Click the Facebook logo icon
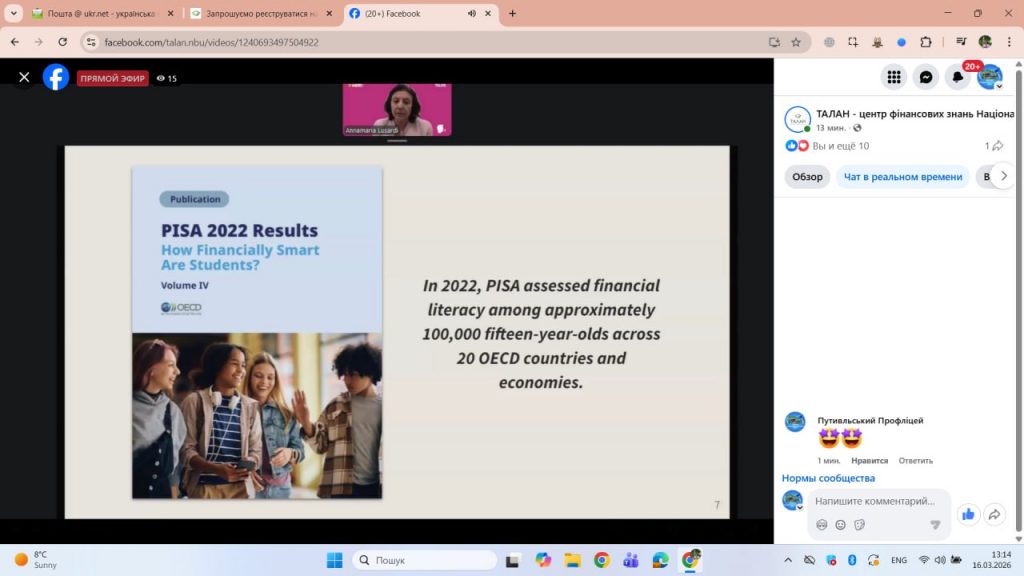The height and width of the screenshot is (576, 1024). (56, 77)
